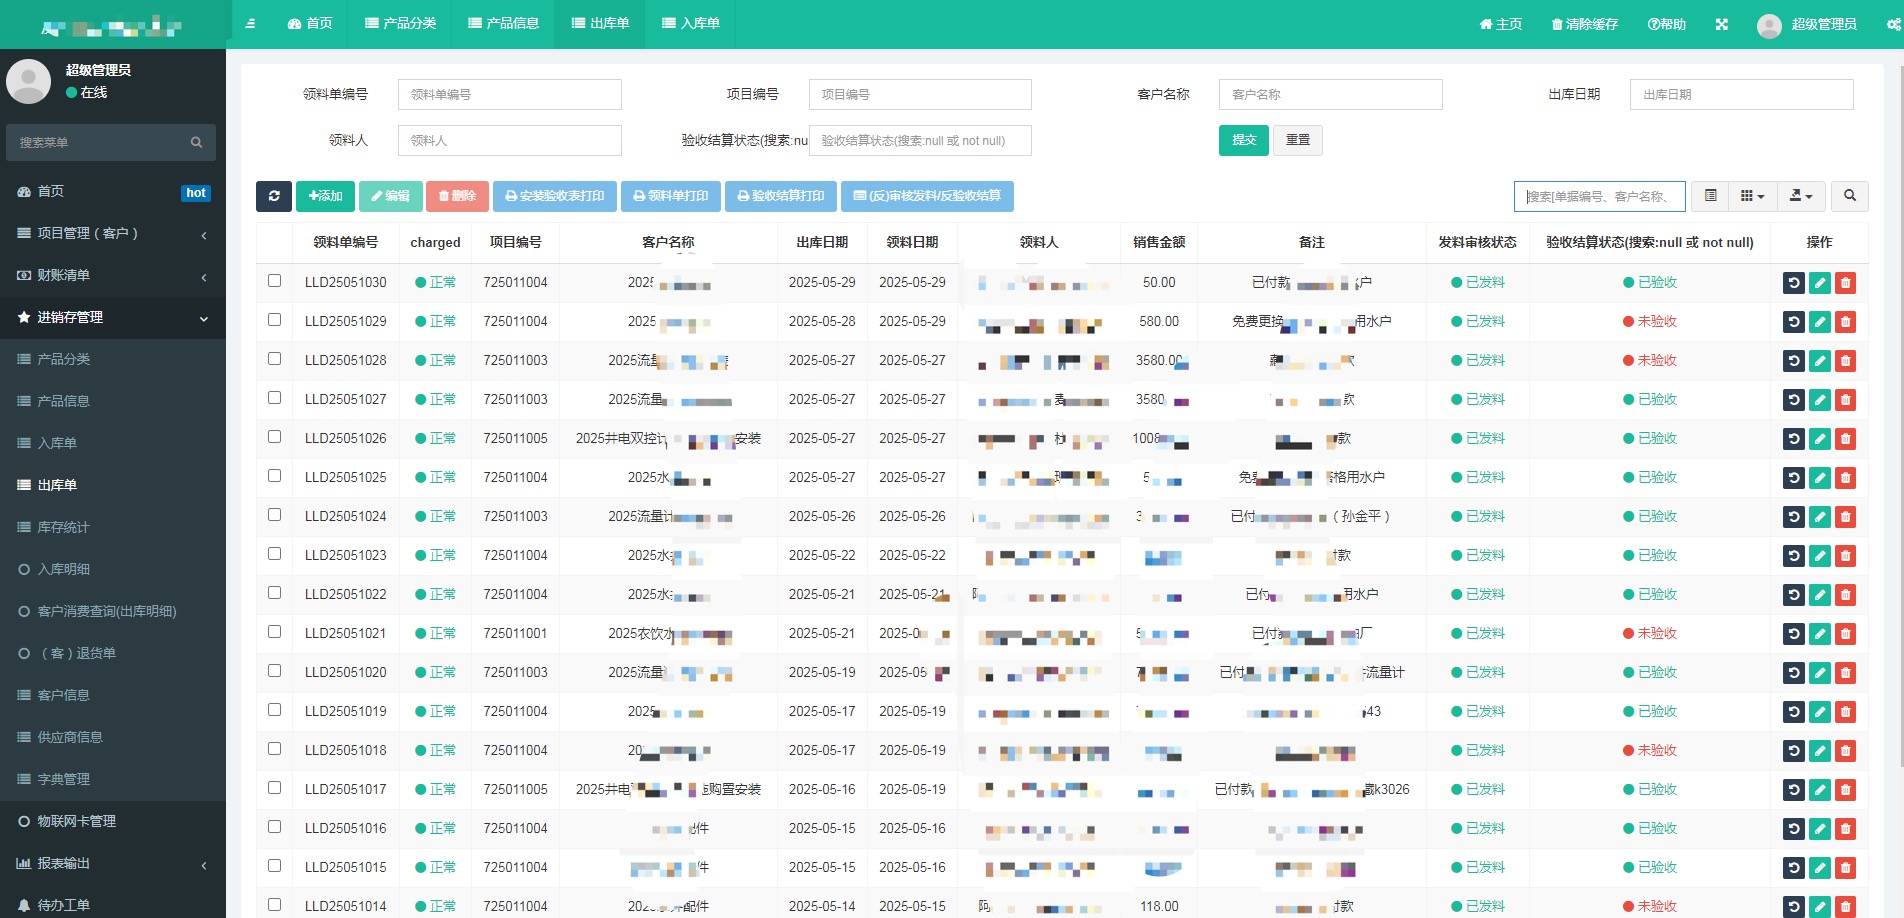The width and height of the screenshot is (1904, 918).
Task: Click the red delete icon for LLD25051030
Action: [1846, 283]
